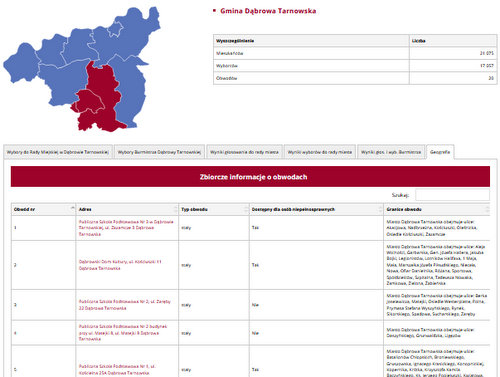This screenshot has width=500, height=377.
Task: Open Publiczna Szkoła Podstawowa Nr 3 address link
Action: [126, 228]
